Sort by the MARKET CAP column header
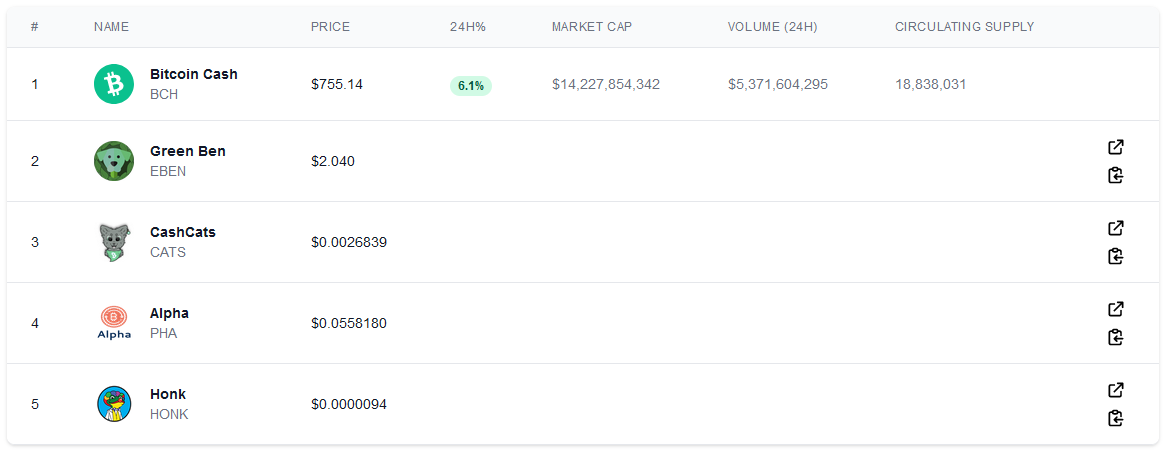Viewport: 1165px width, 453px height. click(592, 27)
